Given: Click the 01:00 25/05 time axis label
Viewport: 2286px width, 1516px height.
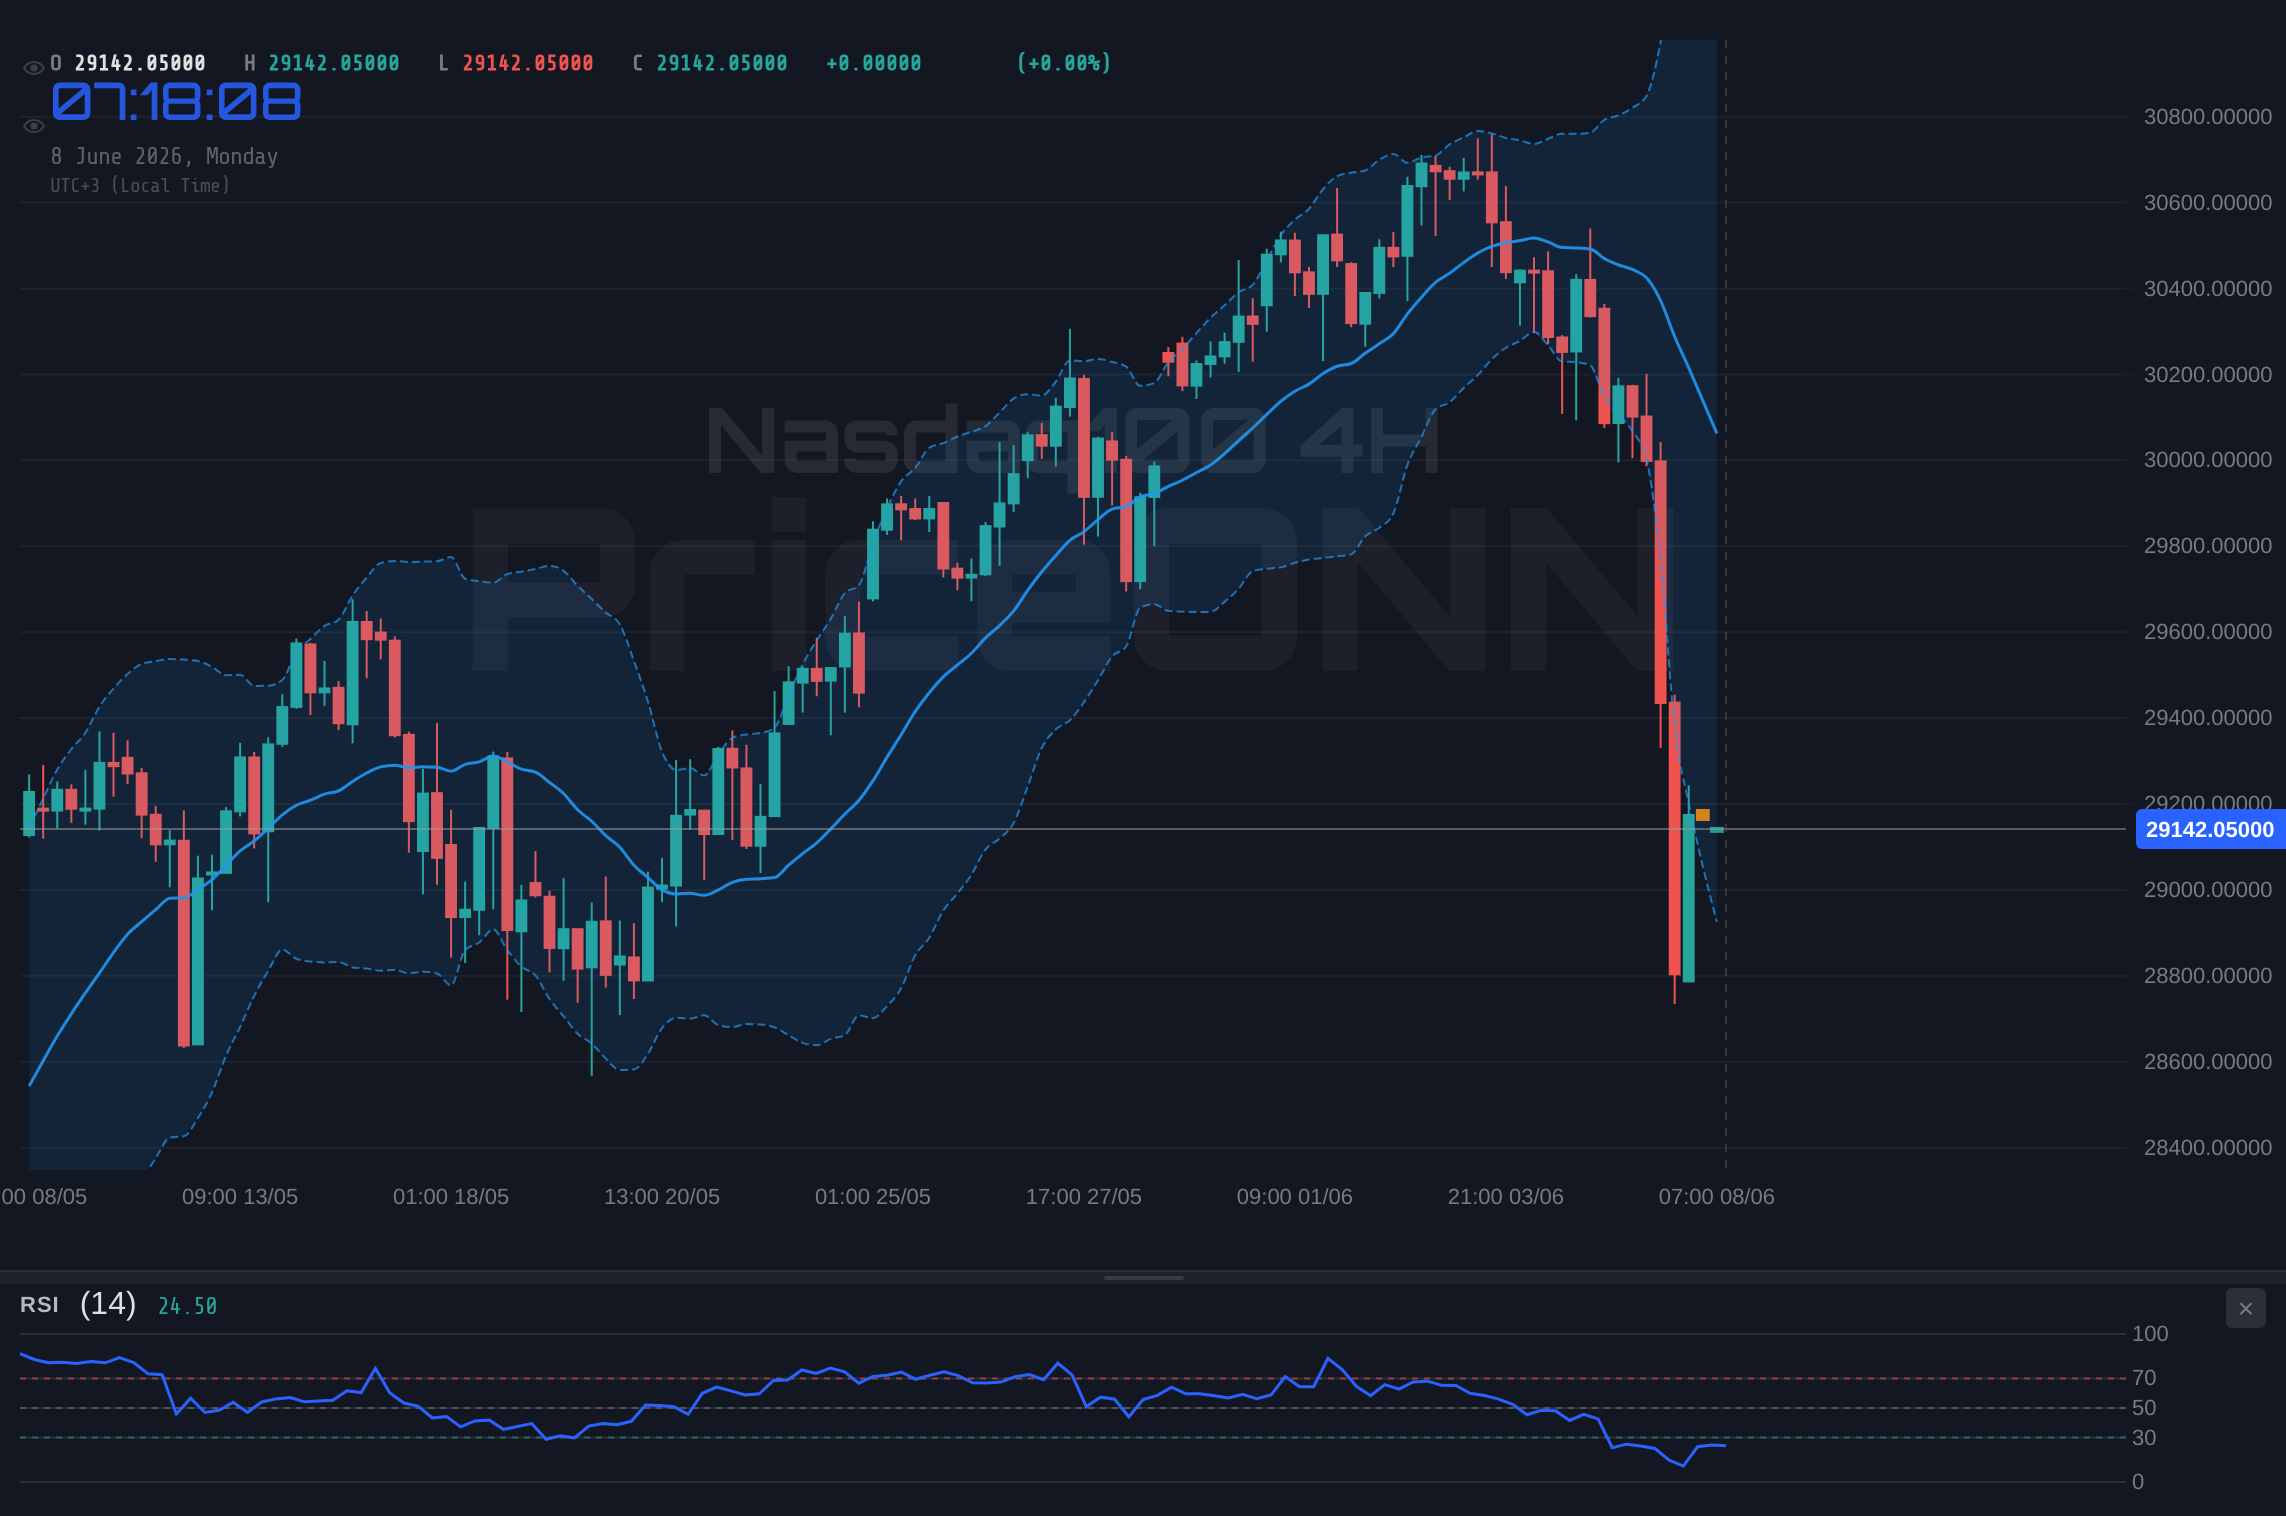Looking at the screenshot, I should pos(873,1197).
